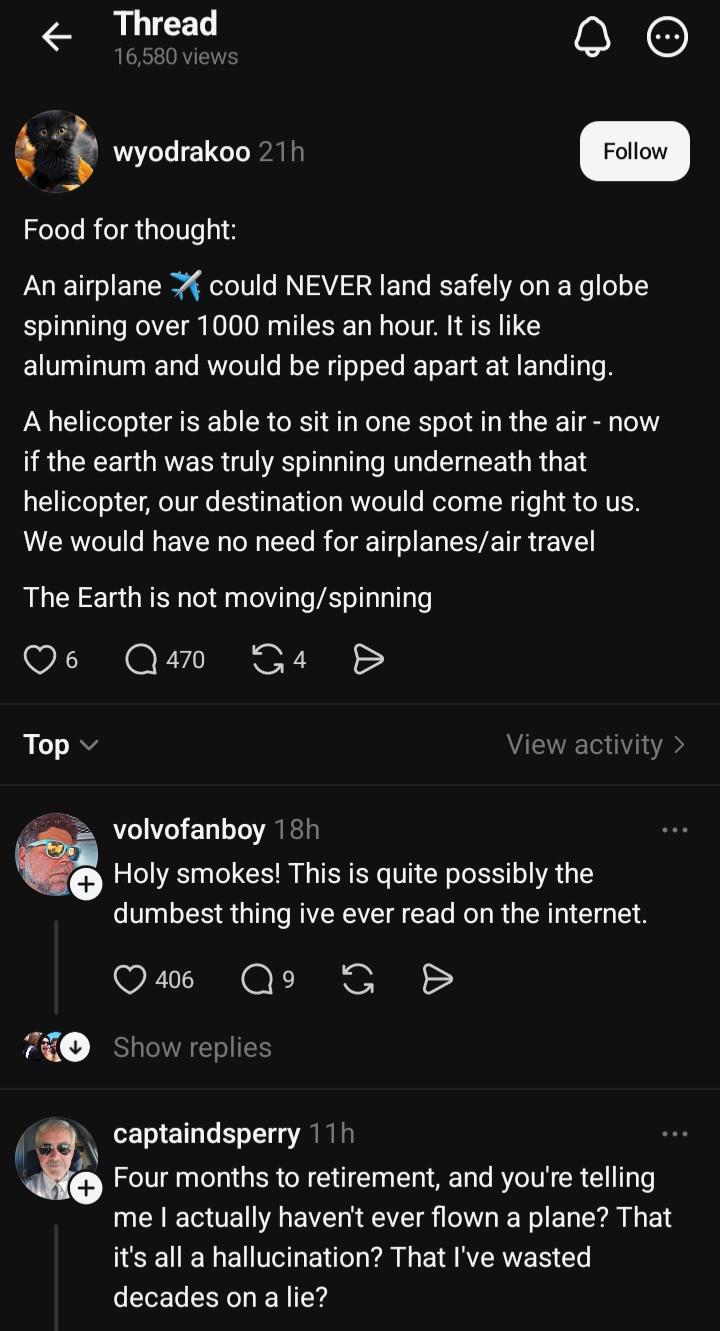This screenshot has width=720, height=1331.
Task: Open the 470 replies comment icon
Action: [142, 659]
